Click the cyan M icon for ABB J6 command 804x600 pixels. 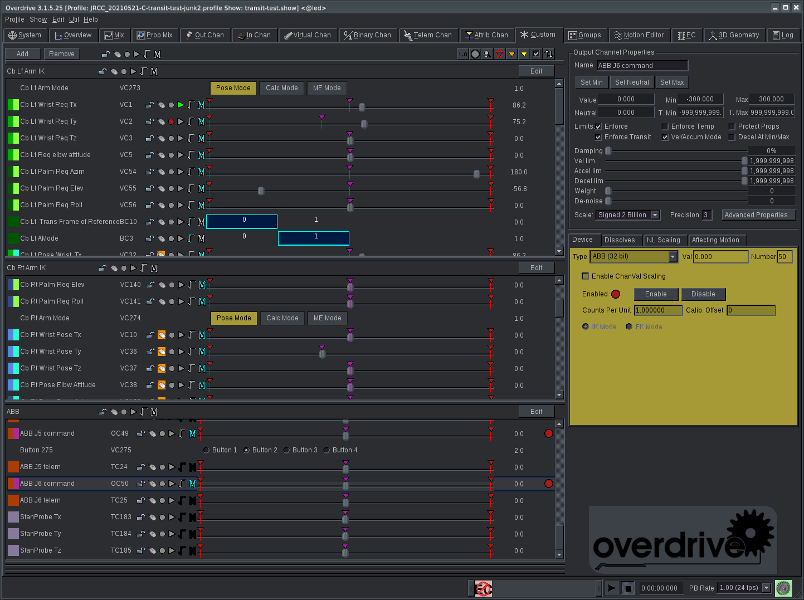(x=192, y=484)
